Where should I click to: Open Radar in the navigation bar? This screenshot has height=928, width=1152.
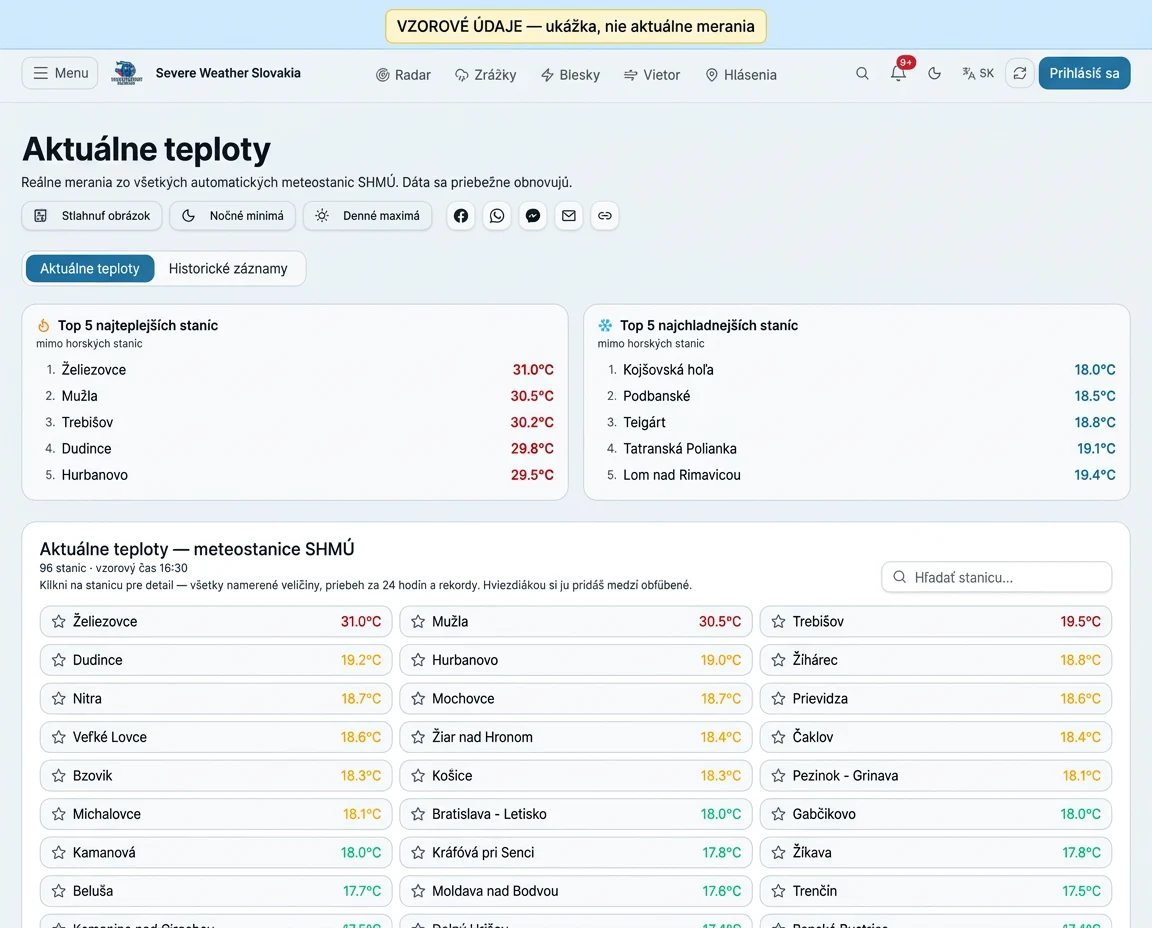coord(403,74)
